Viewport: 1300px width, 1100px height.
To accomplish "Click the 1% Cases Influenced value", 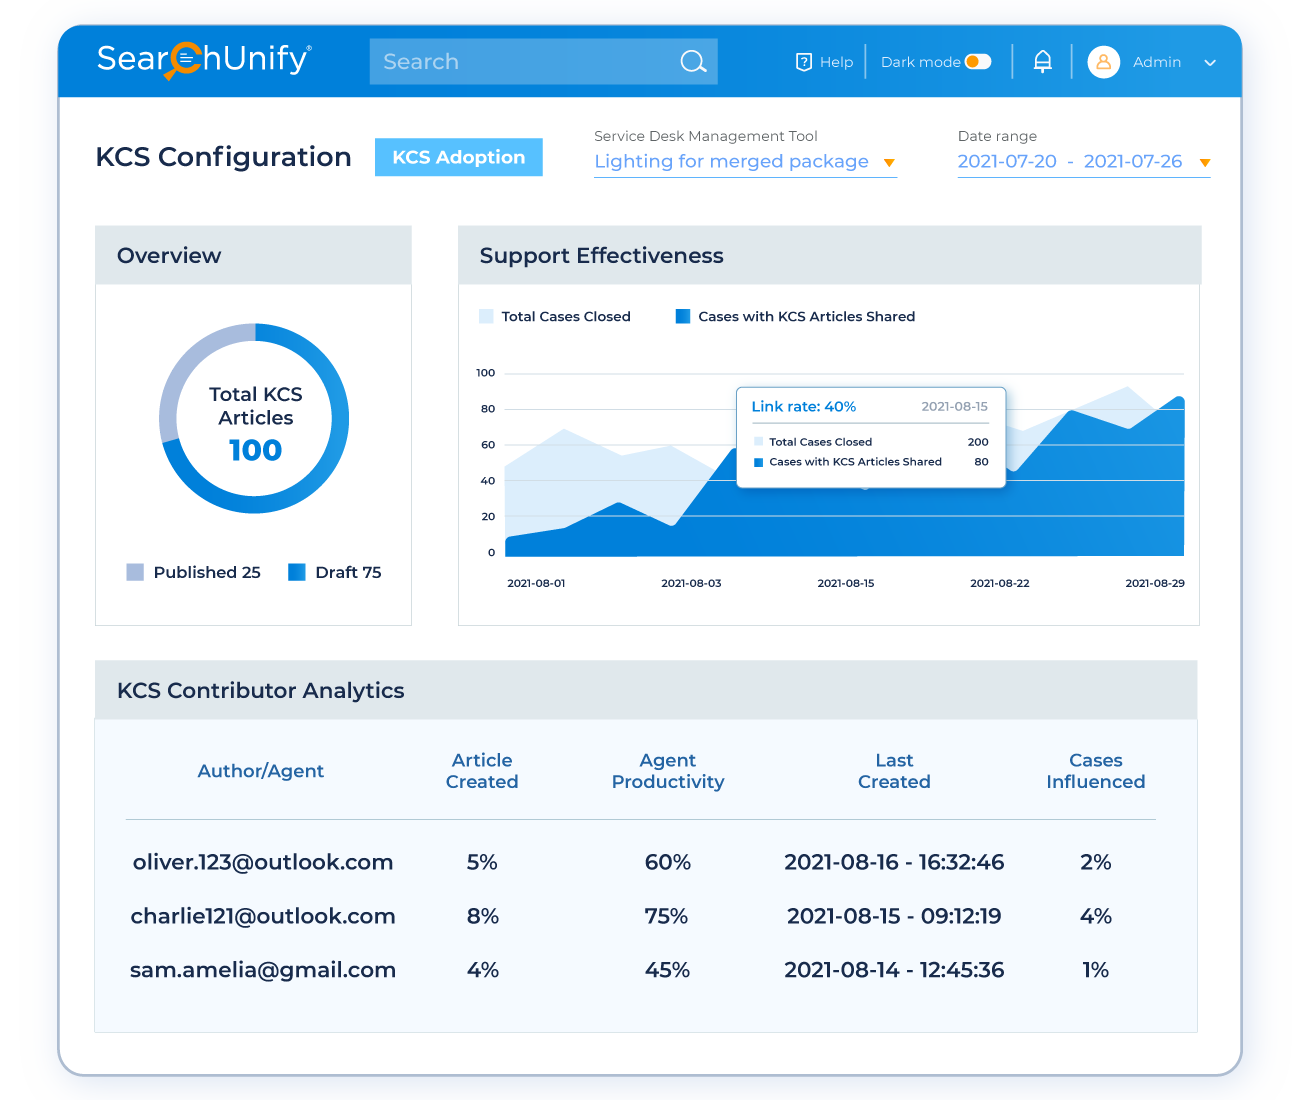I will (x=1096, y=970).
